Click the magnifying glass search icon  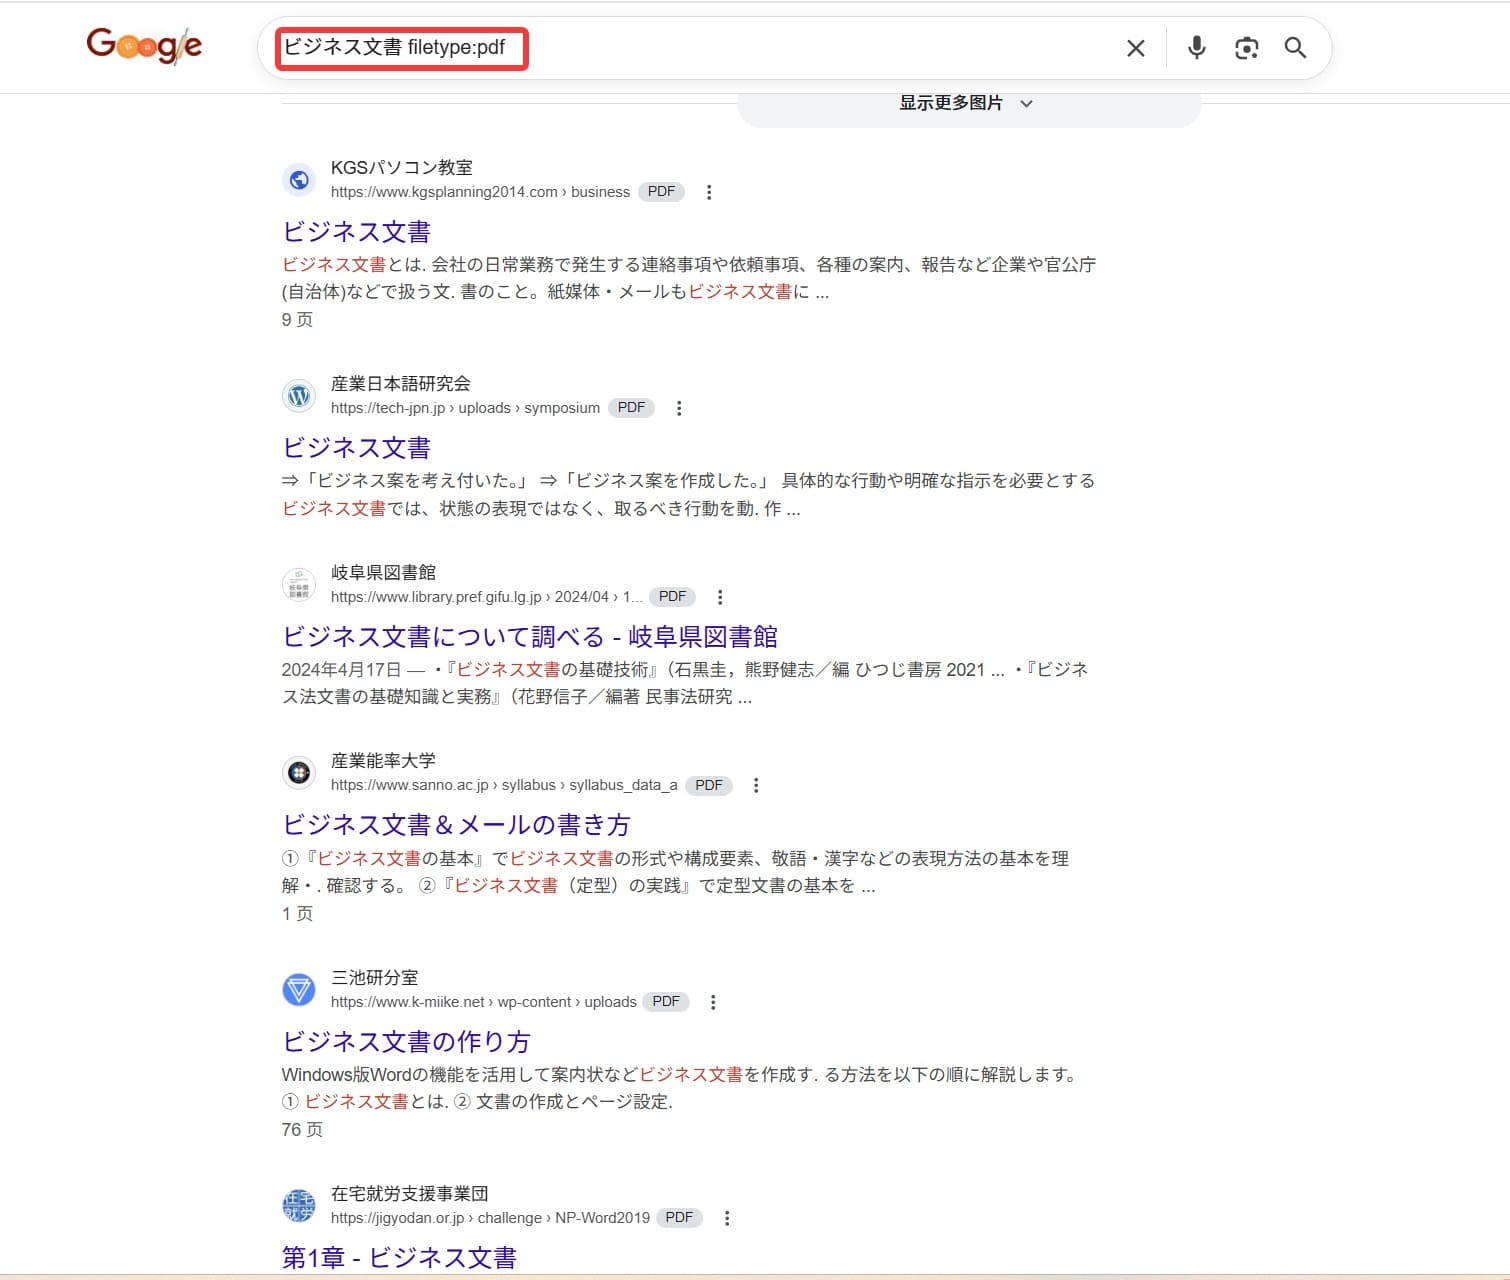1296,47
